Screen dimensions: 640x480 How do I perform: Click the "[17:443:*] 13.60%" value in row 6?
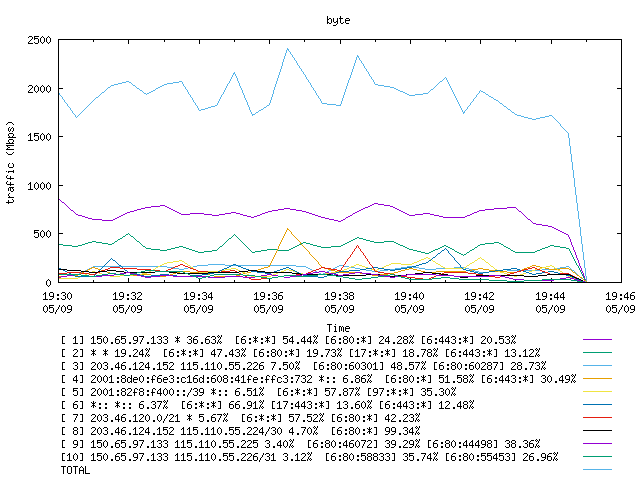[322, 405]
